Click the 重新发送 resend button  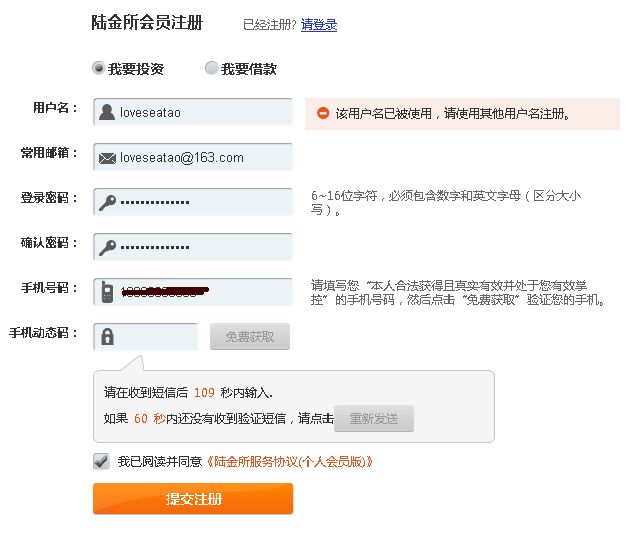[x=374, y=418]
